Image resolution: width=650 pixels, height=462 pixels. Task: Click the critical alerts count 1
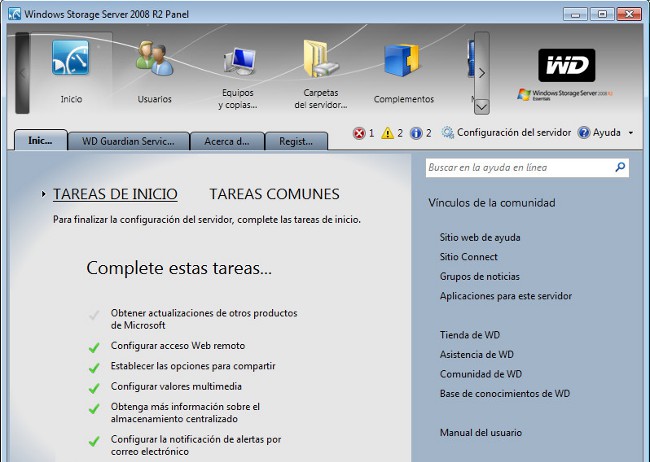pyautogui.click(x=371, y=133)
